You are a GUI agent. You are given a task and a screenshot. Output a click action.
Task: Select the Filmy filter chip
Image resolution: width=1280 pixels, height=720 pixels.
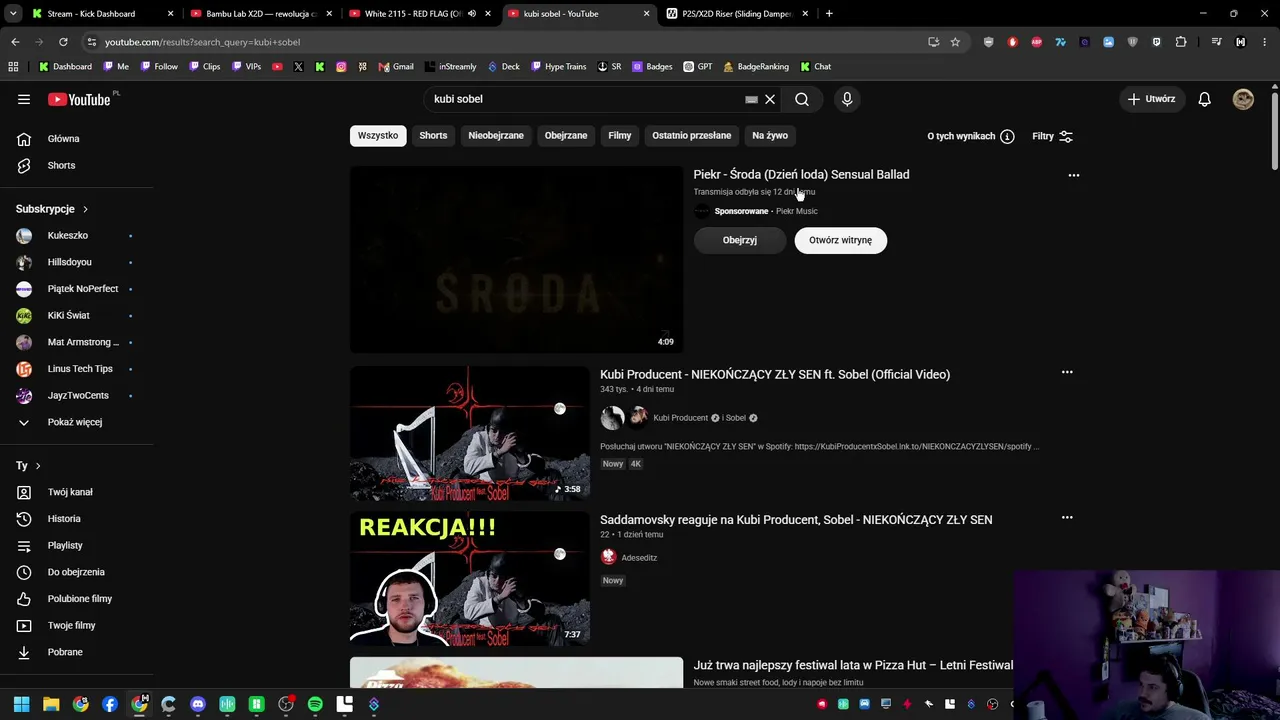pos(620,135)
